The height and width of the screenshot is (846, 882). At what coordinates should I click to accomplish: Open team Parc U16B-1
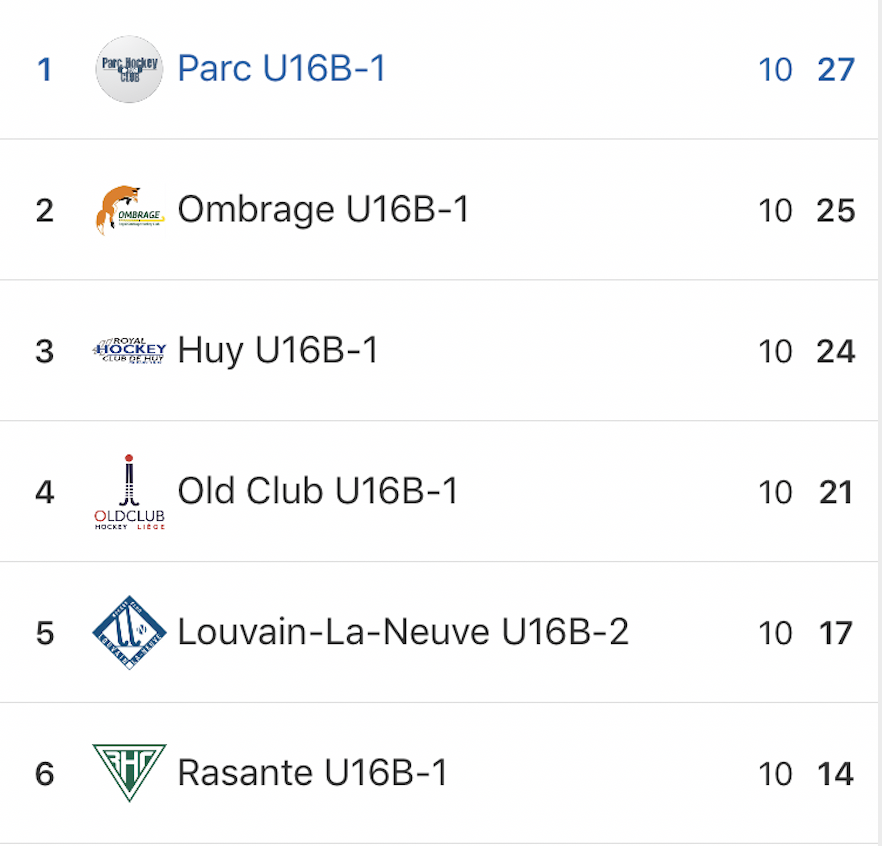(281, 69)
